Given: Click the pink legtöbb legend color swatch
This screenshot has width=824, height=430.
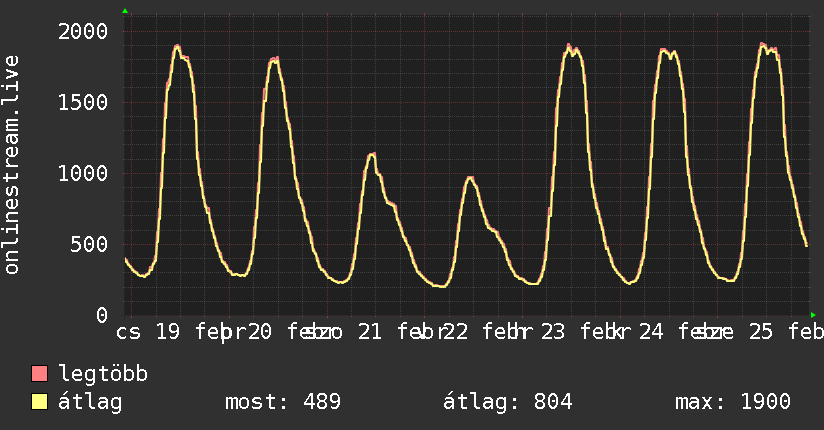Looking at the screenshot, I should coord(39,374).
